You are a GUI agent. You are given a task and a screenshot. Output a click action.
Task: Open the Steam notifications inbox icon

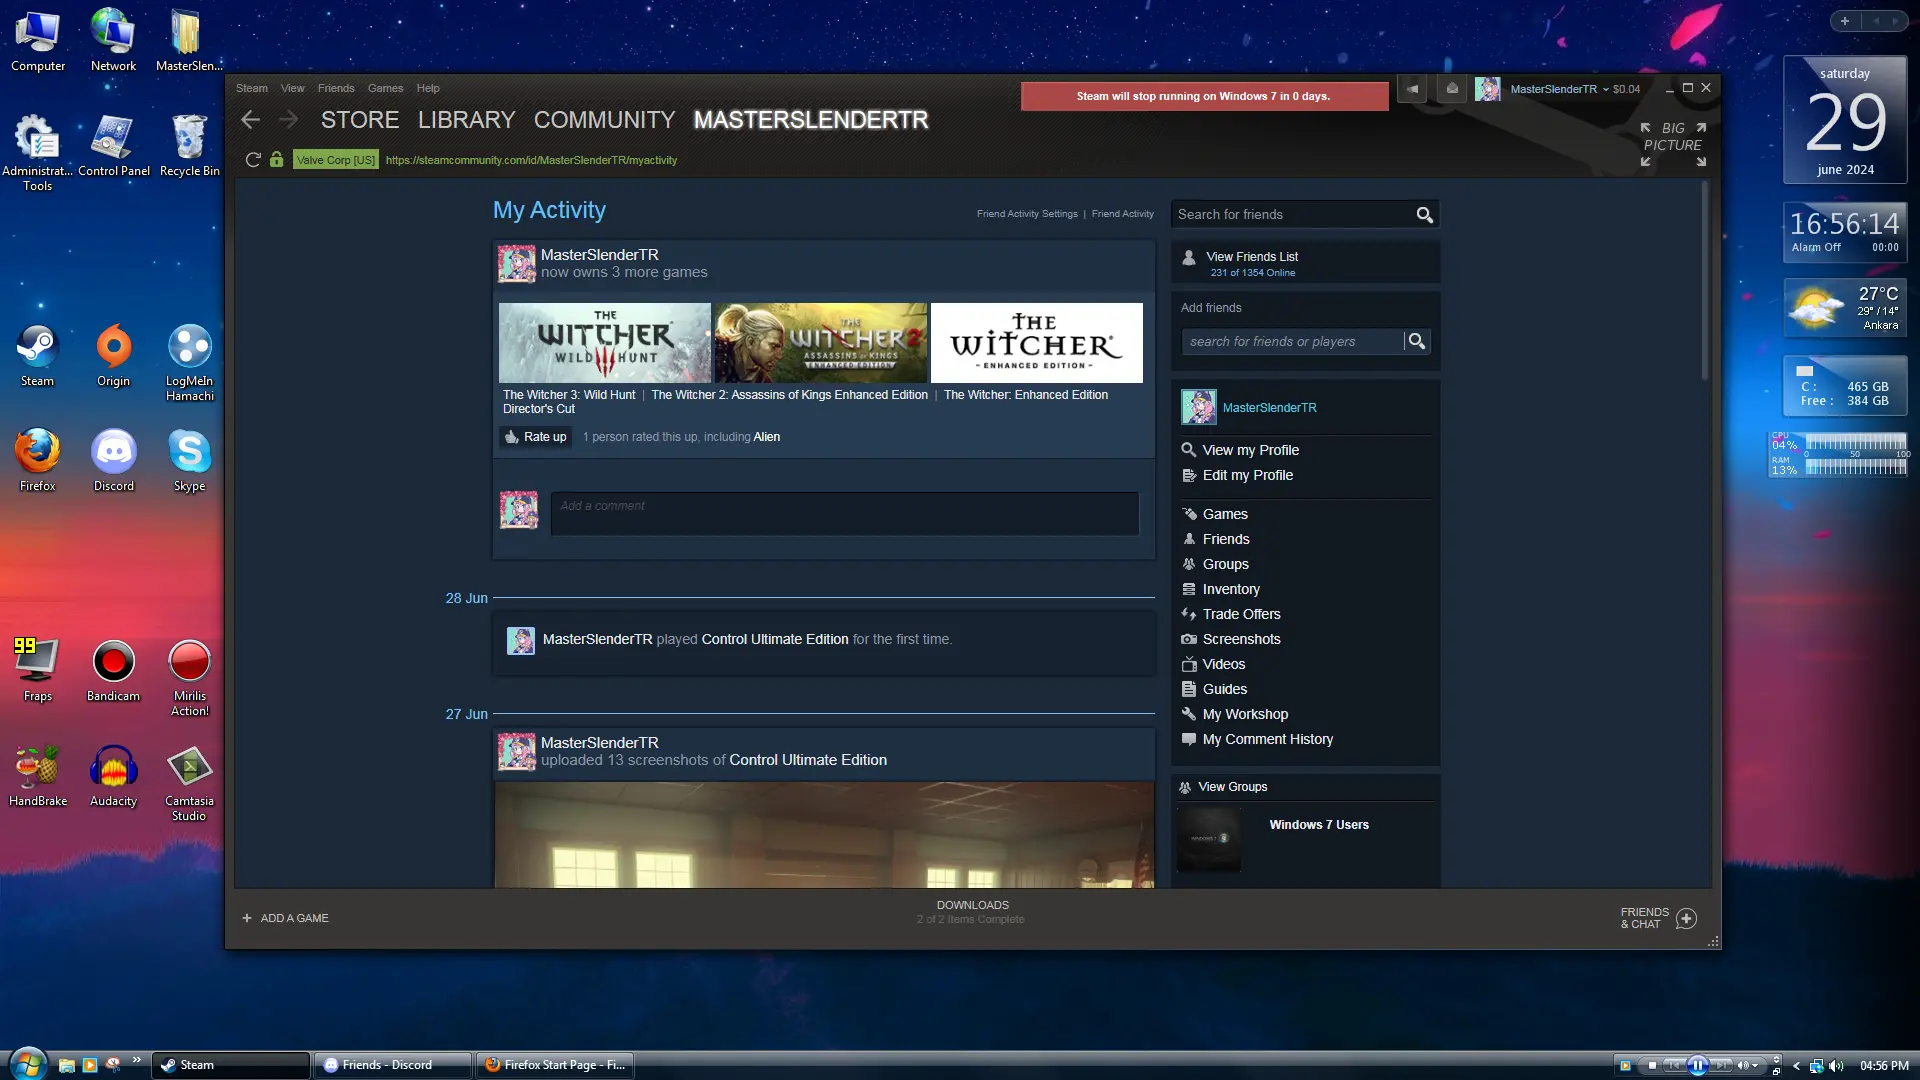1452,89
